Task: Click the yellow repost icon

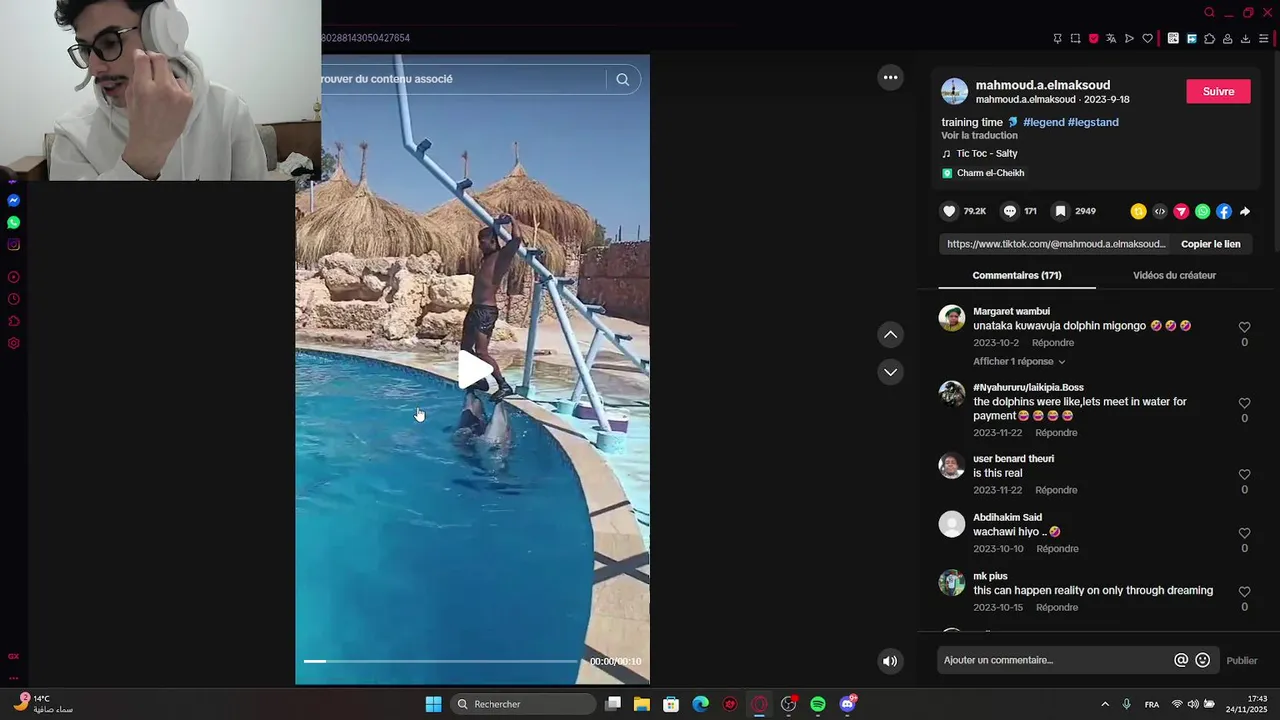Action: point(1138,212)
